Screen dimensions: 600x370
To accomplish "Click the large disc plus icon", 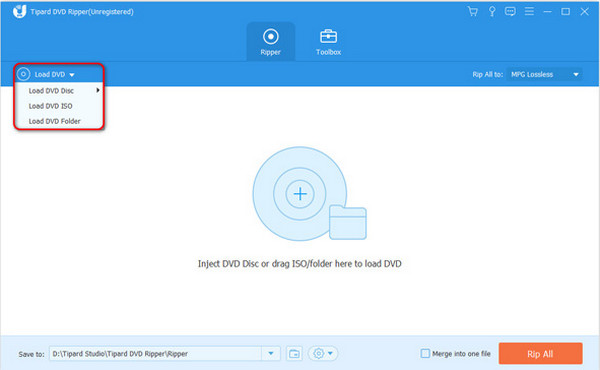I will (x=300, y=194).
